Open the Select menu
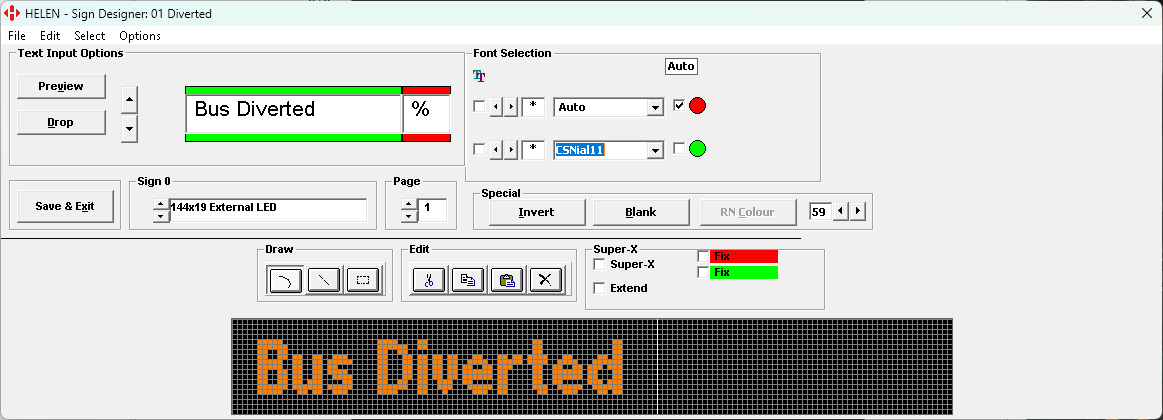This screenshot has width=1163, height=420. point(89,36)
